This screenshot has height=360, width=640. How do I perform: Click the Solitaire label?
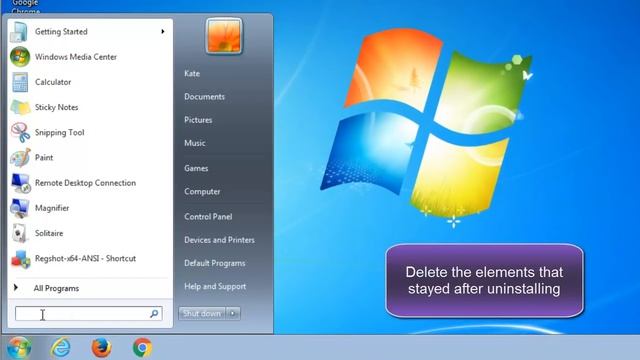49,233
